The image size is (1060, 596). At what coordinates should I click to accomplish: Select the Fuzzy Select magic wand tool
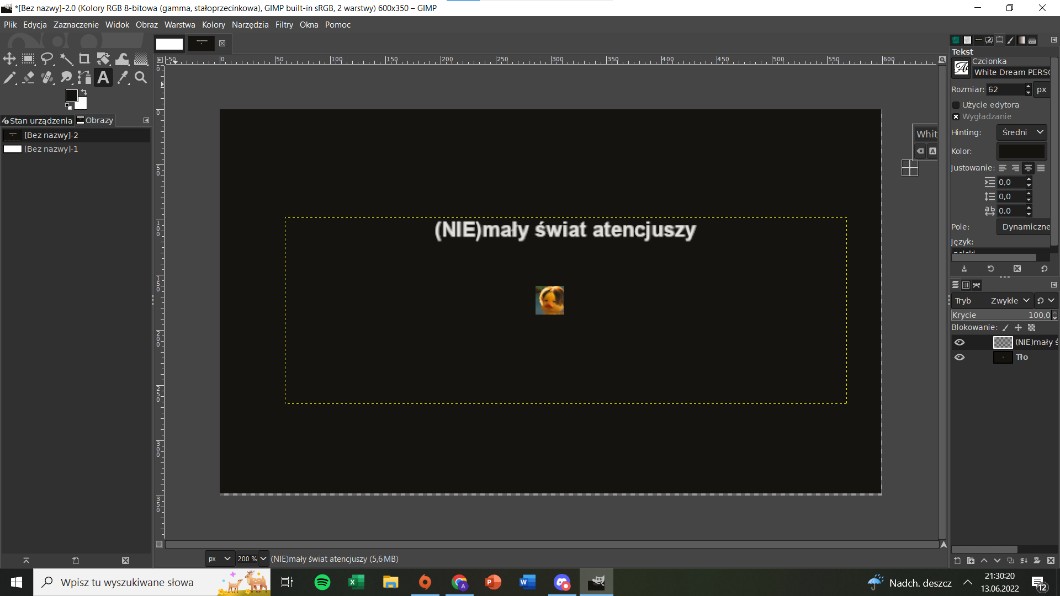coord(66,59)
